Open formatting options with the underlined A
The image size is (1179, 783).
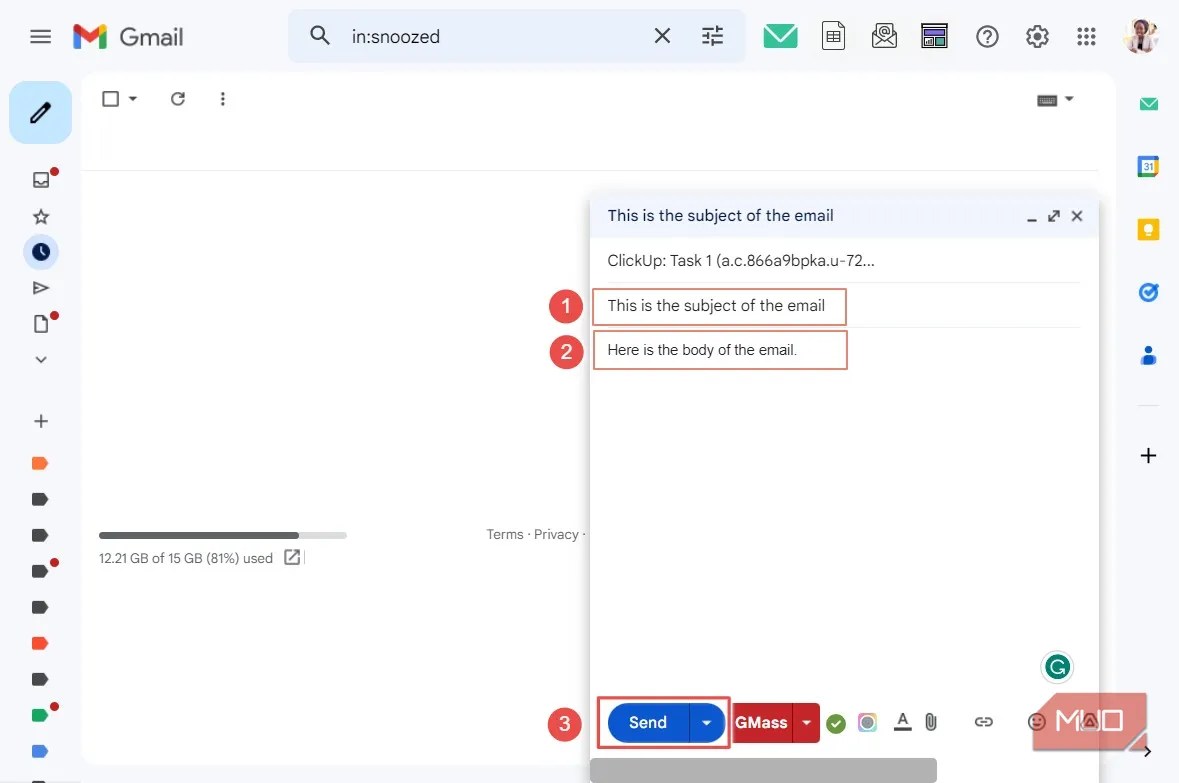pyautogui.click(x=901, y=722)
